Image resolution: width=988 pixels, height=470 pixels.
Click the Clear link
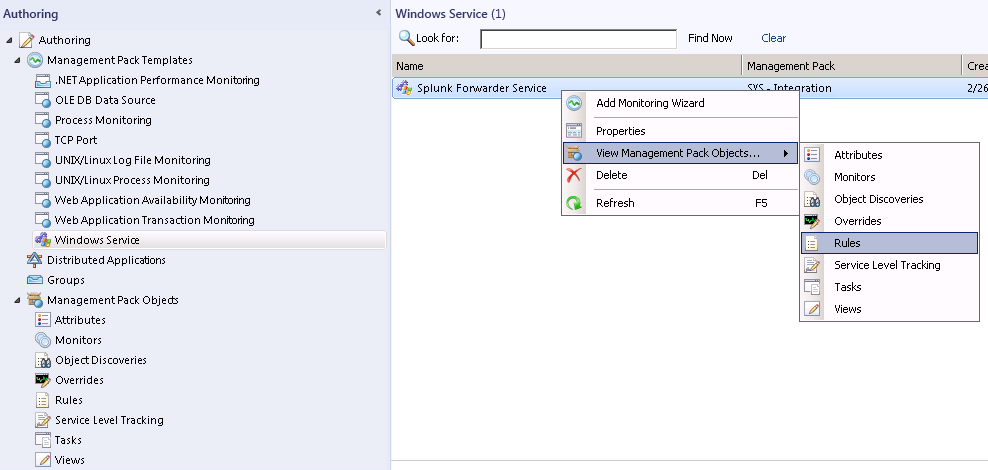point(773,38)
